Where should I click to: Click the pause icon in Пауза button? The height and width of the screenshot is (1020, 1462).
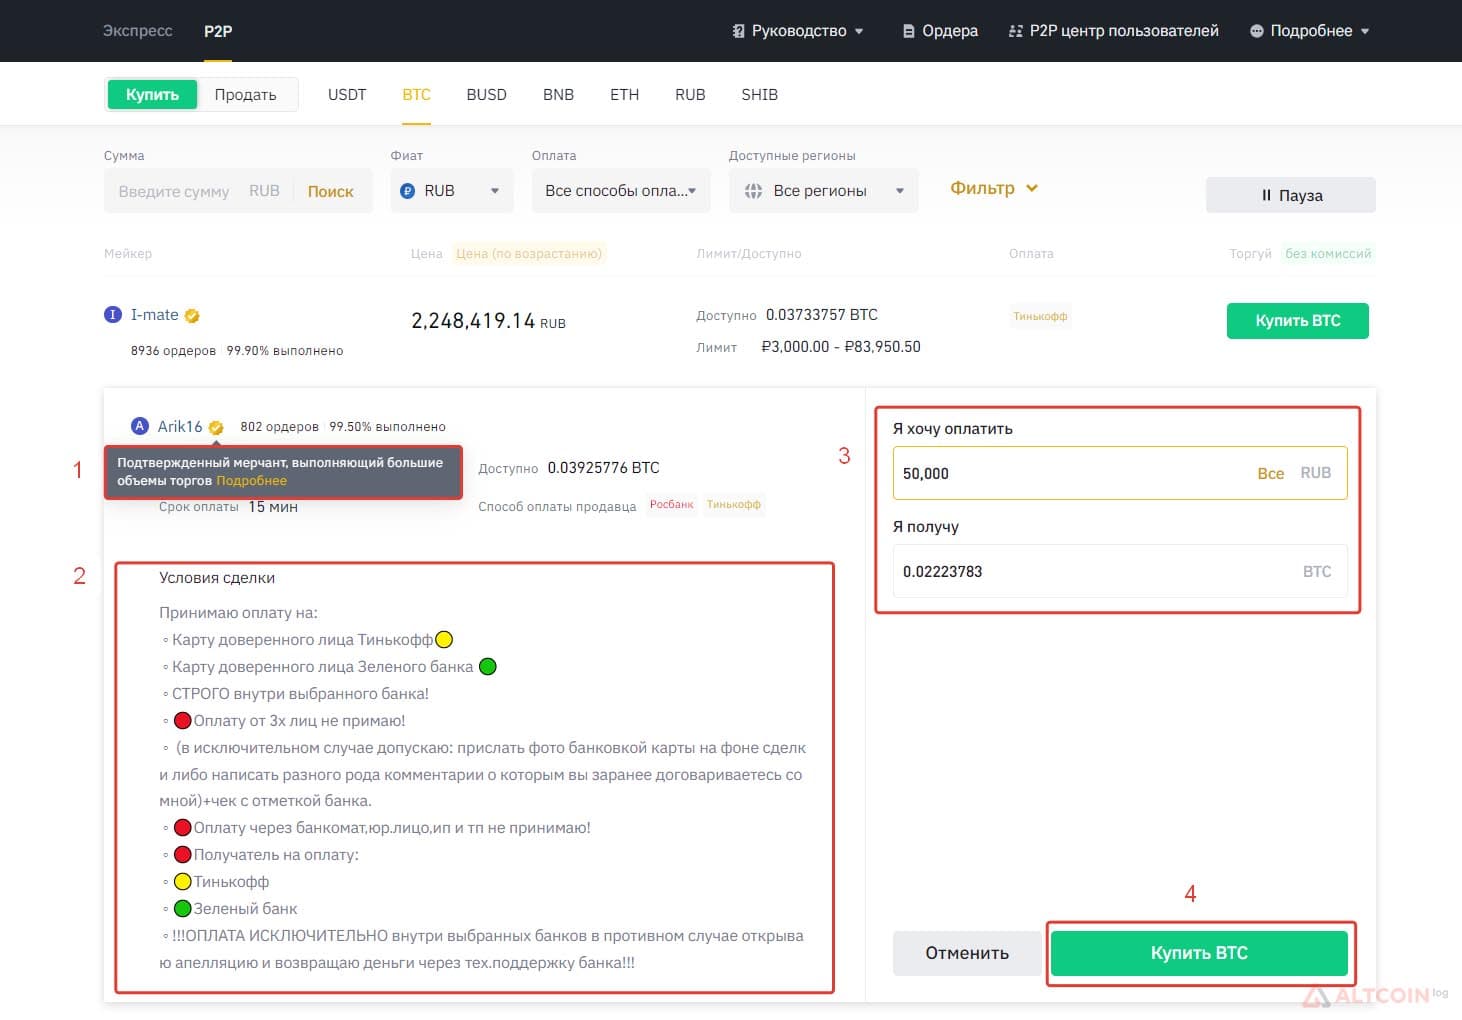[x=1266, y=196]
